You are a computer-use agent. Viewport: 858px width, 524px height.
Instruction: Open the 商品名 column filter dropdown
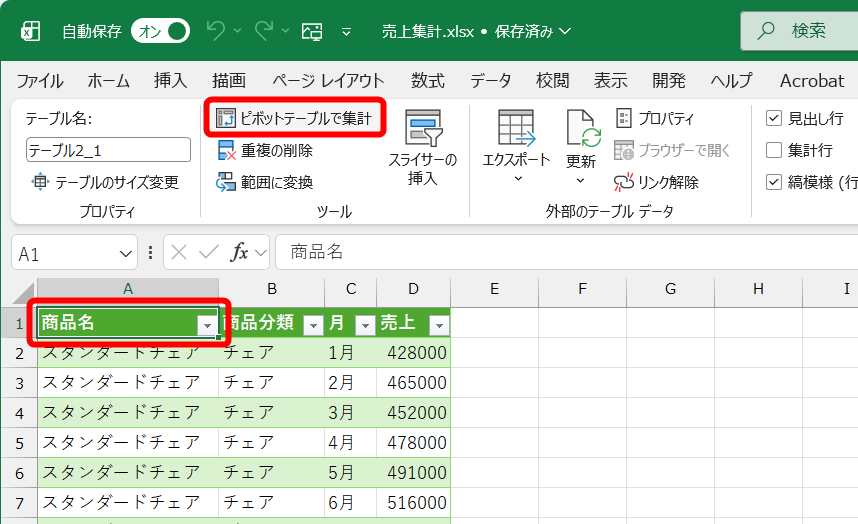click(x=207, y=325)
